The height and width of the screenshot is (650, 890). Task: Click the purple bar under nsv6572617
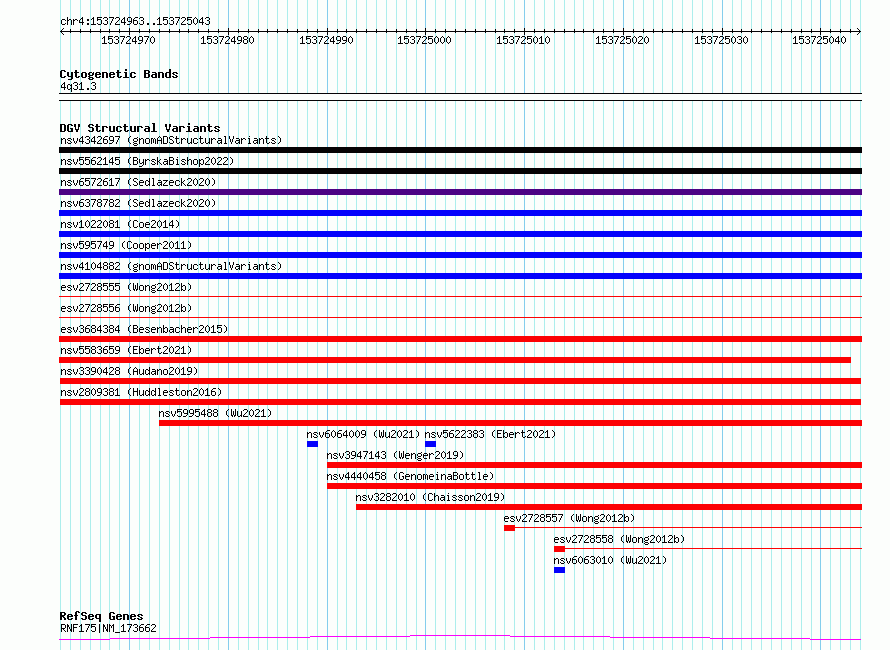[x=460, y=192]
